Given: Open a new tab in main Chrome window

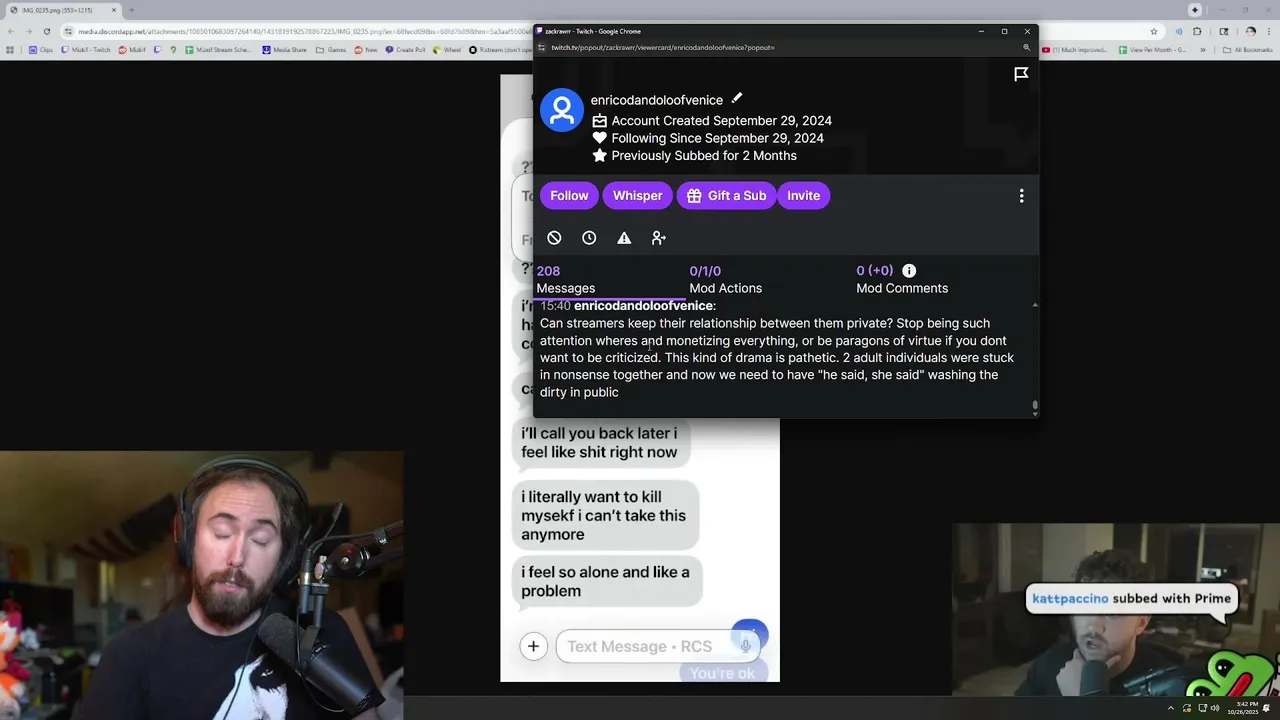Looking at the screenshot, I should [133, 10].
